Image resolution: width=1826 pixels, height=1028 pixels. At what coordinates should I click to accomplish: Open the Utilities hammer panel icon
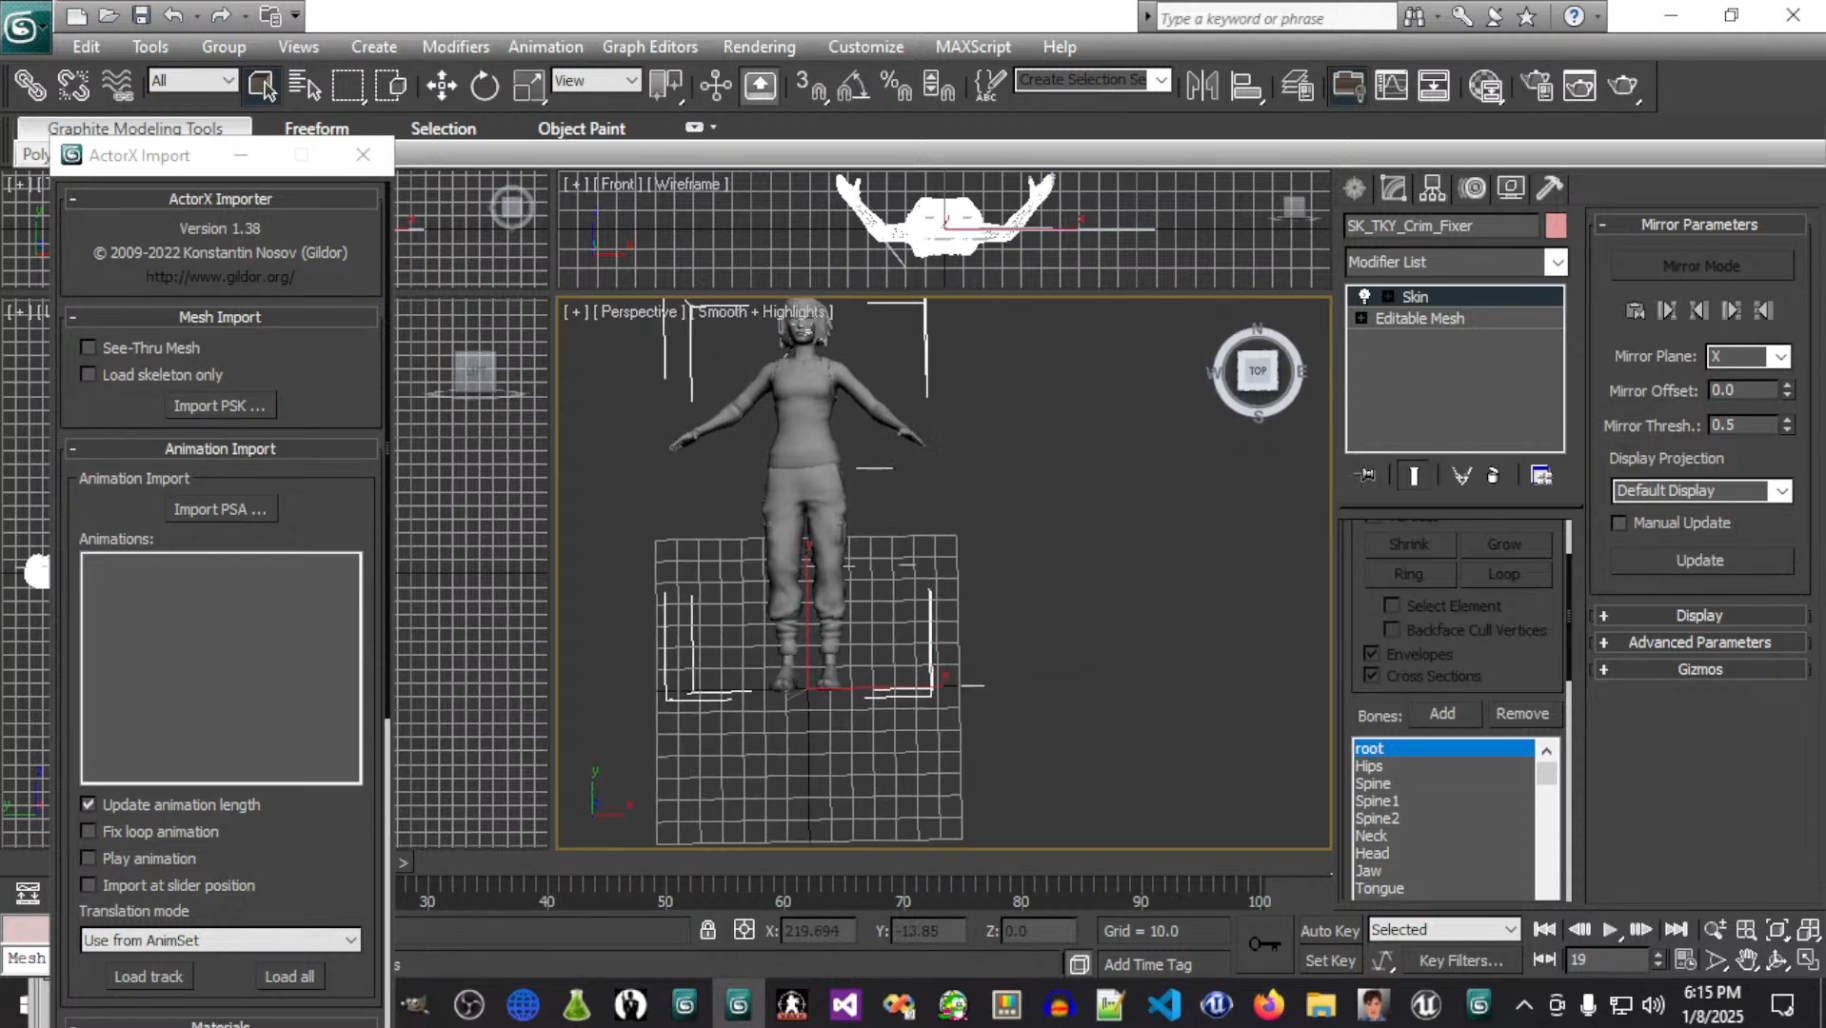coord(1550,188)
